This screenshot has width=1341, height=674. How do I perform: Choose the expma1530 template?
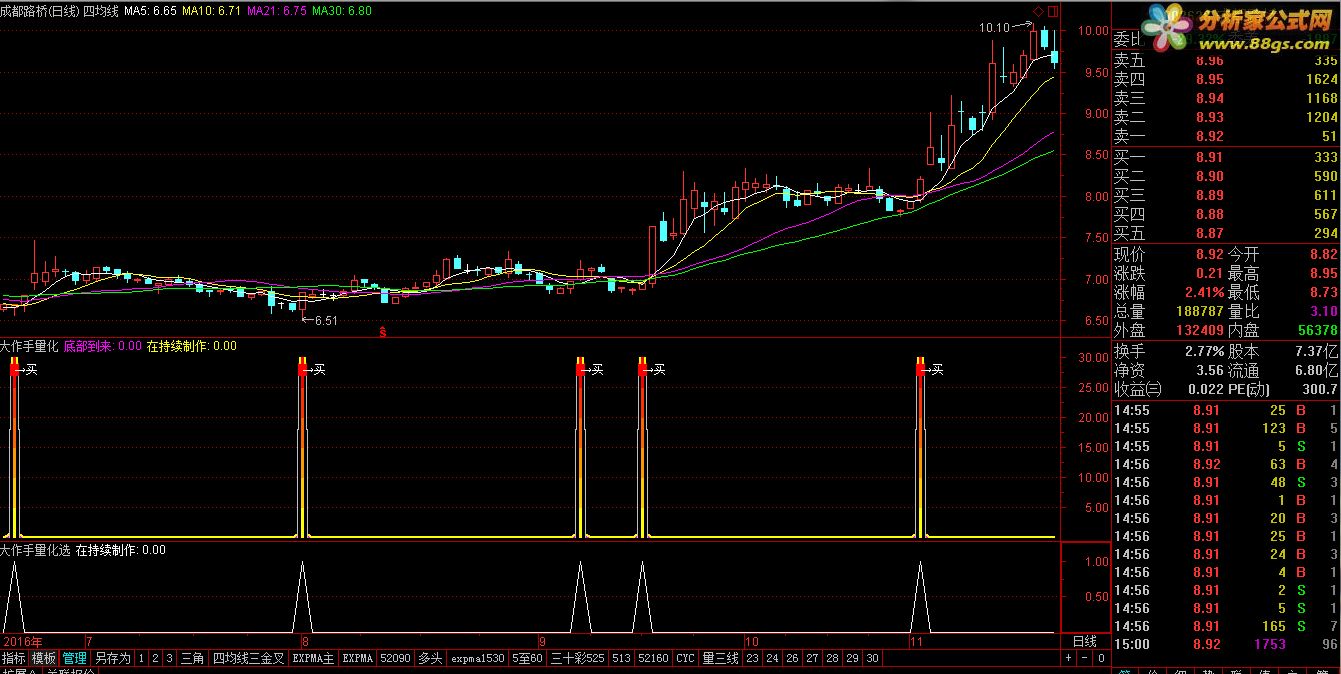tap(478, 659)
